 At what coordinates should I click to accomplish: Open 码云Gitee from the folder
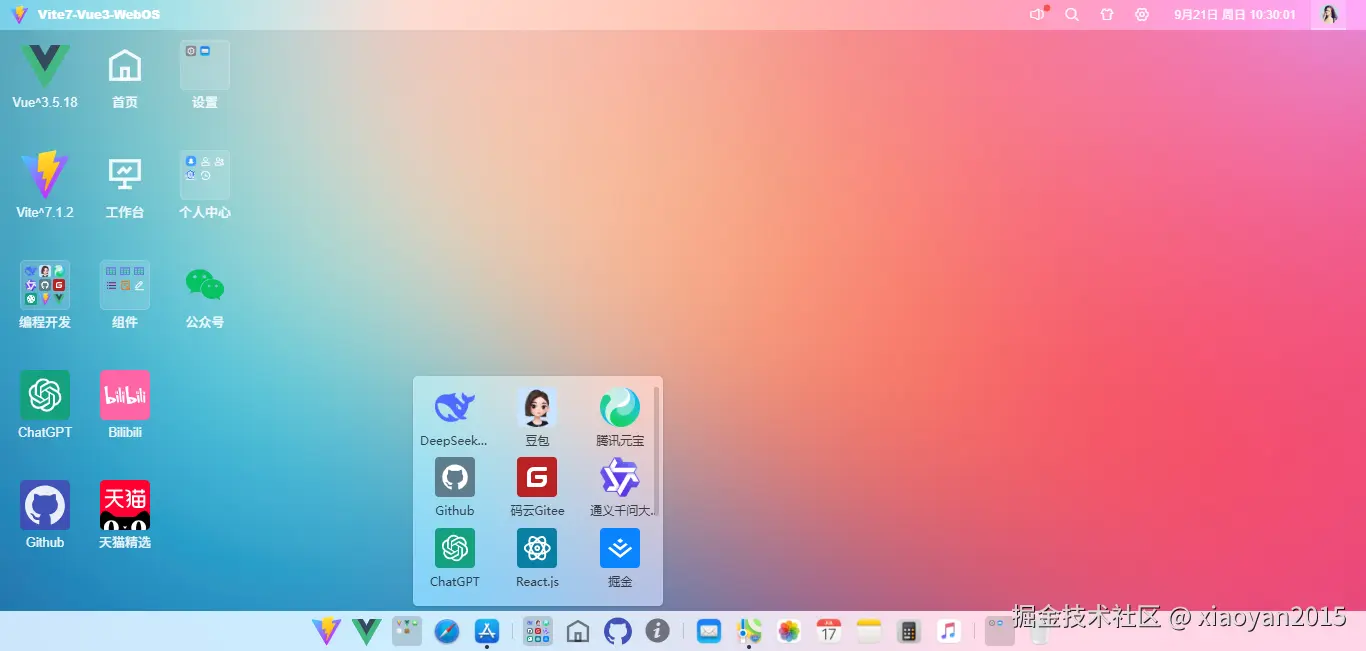tap(536, 478)
